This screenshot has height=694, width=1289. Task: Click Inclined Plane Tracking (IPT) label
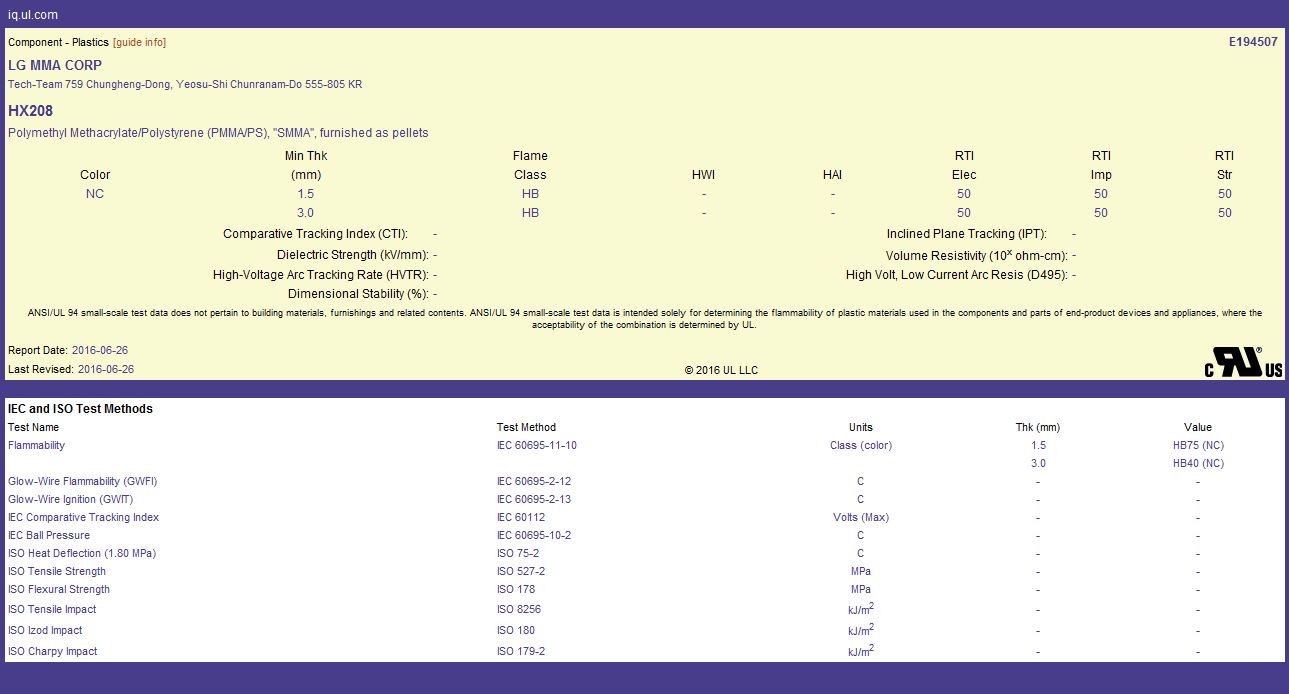click(x=967, y=233)
